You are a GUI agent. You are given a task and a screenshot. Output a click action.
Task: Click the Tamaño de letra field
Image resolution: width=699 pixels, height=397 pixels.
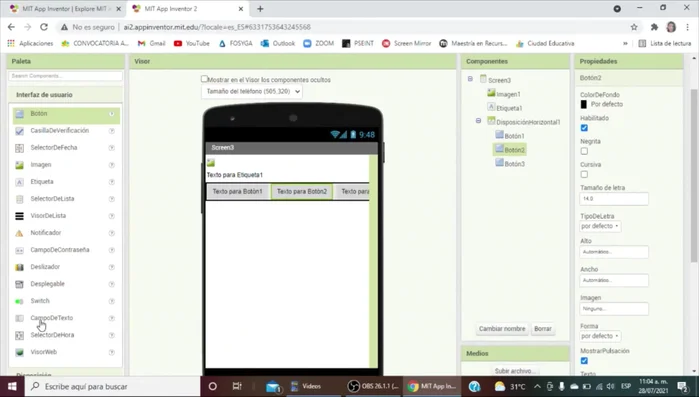614,199
